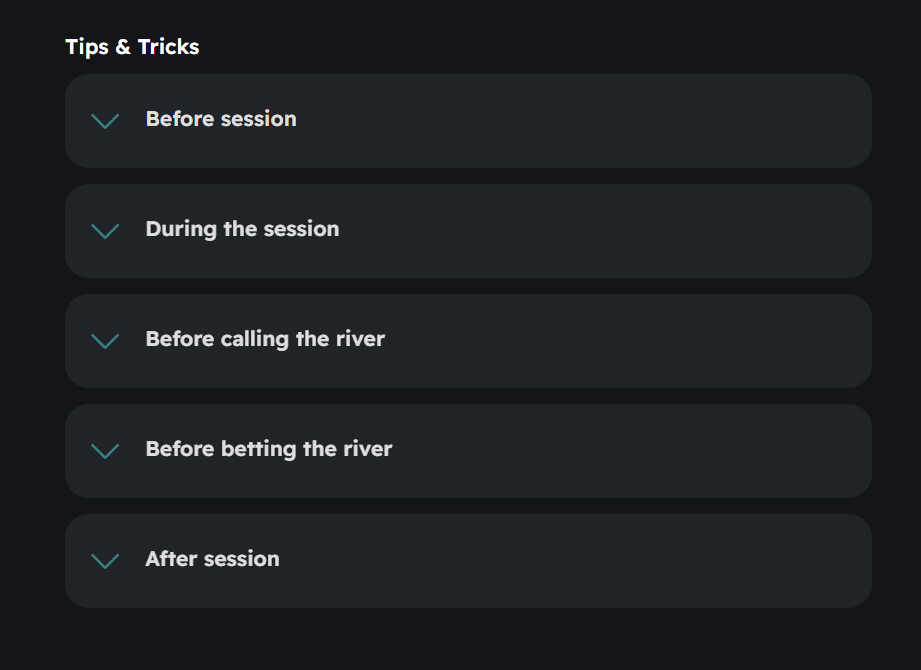Click the Before session title text
921x670 pixels.
[221, 119]
